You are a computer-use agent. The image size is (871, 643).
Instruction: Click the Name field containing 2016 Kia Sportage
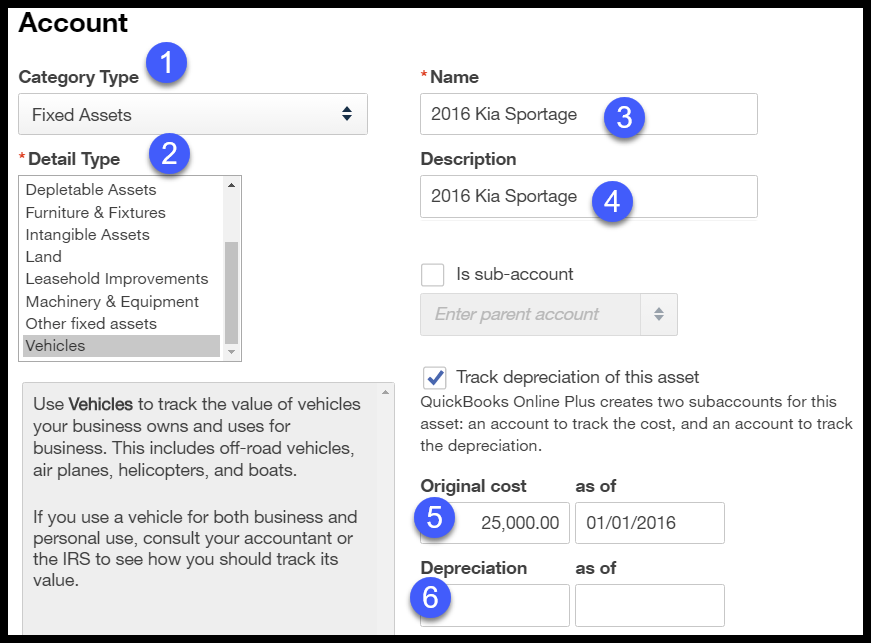tap(589, 114)
